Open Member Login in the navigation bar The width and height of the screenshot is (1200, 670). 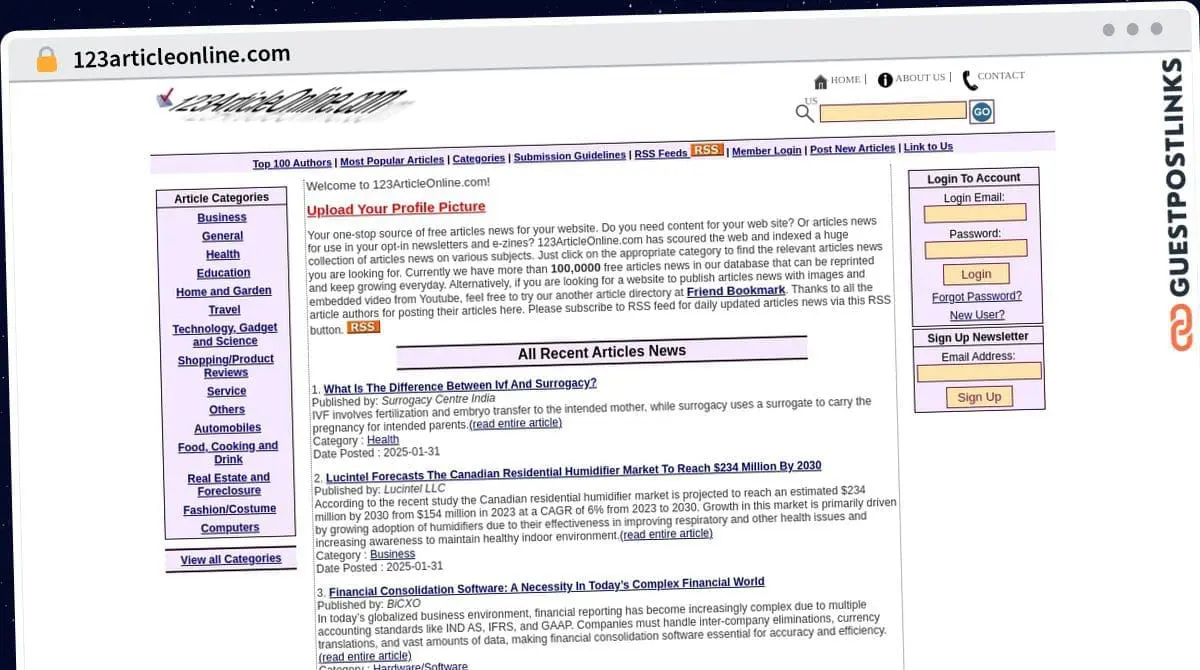[767, 151]
